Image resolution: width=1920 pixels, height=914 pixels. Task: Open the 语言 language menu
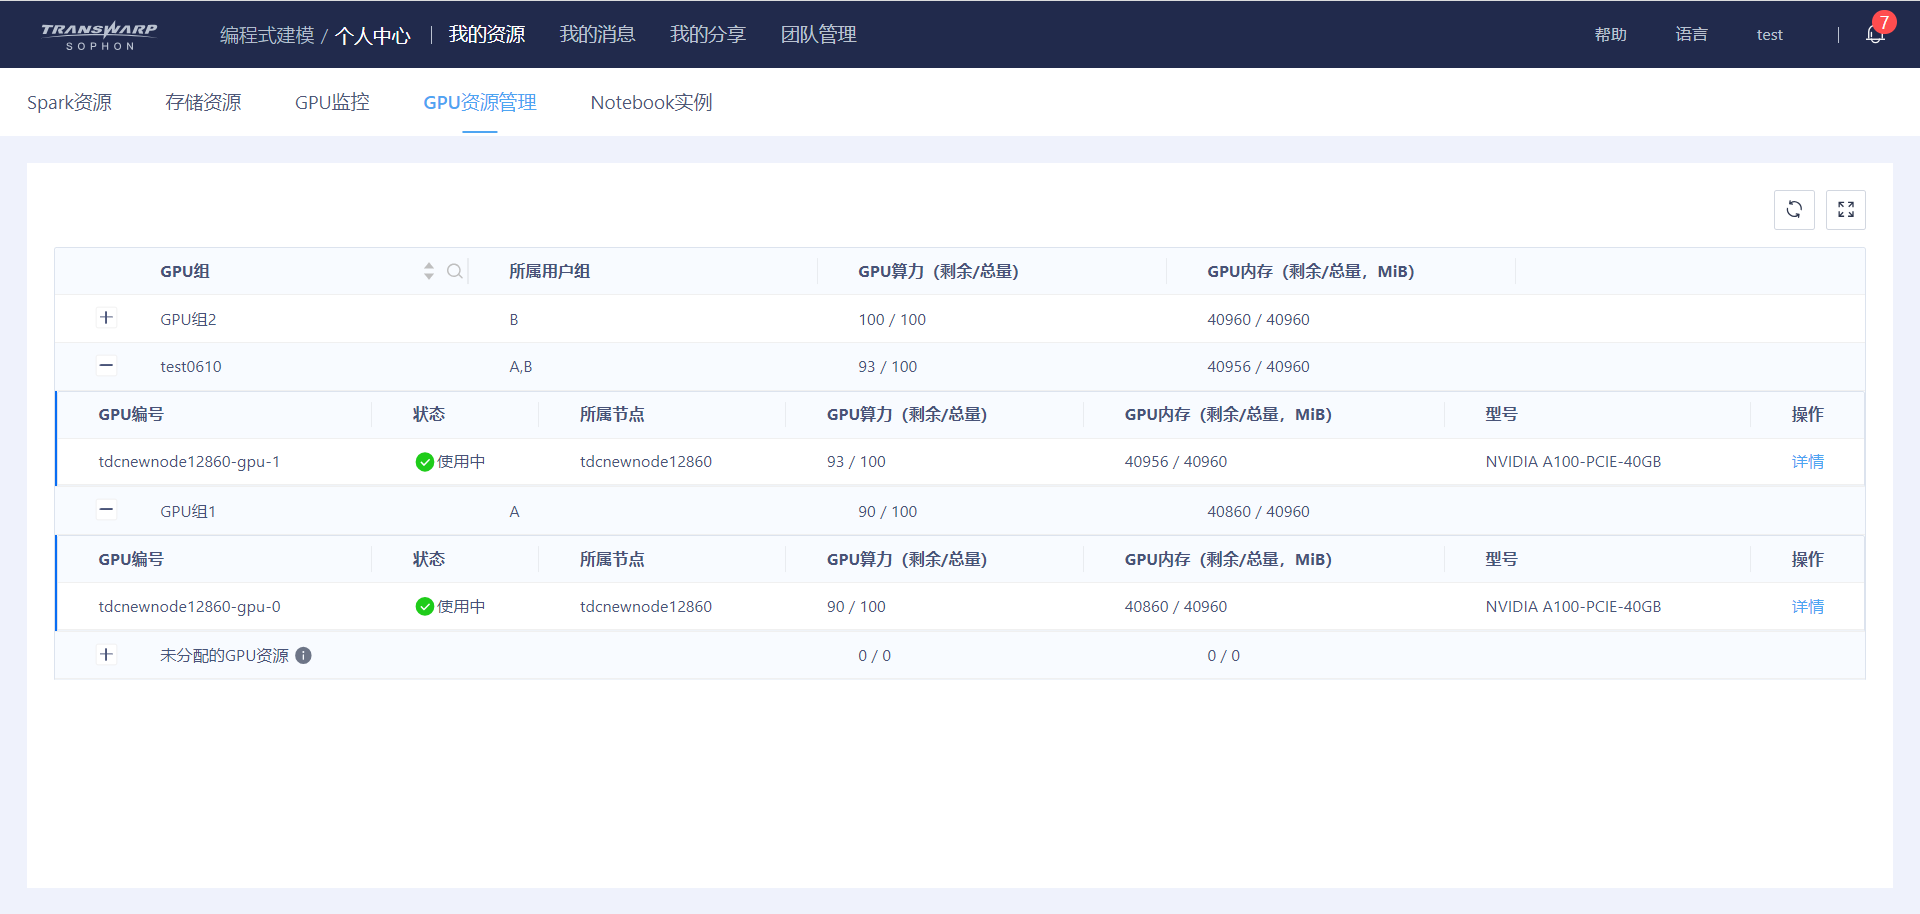[x=1691, y=35]
